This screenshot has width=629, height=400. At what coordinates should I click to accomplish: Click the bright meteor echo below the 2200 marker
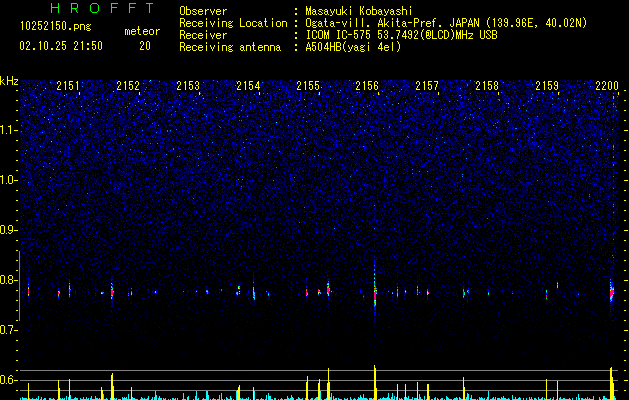tap(612, 292)
